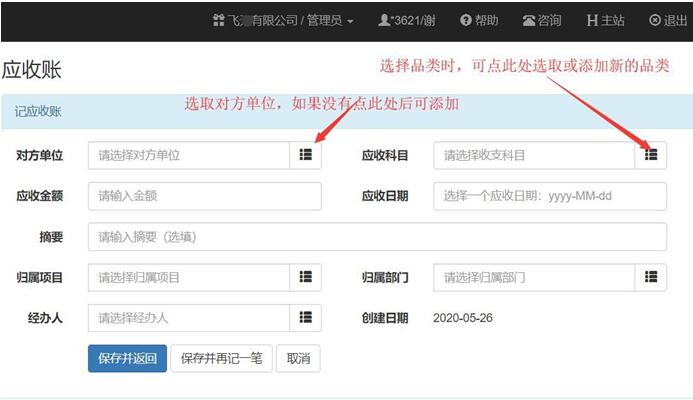Go to 主站 main site link
The height and width of the screenshot is (400, 693).
pos(605,20)
